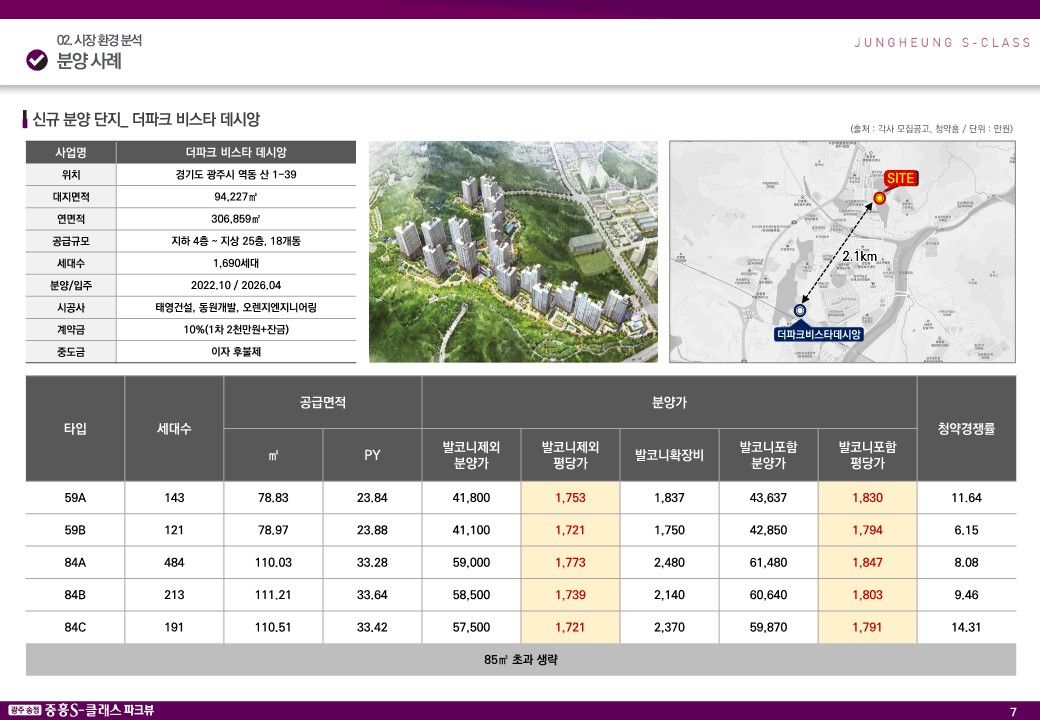
Task: Click the 사업명 header in info table
Action: [x=71, y=153]
